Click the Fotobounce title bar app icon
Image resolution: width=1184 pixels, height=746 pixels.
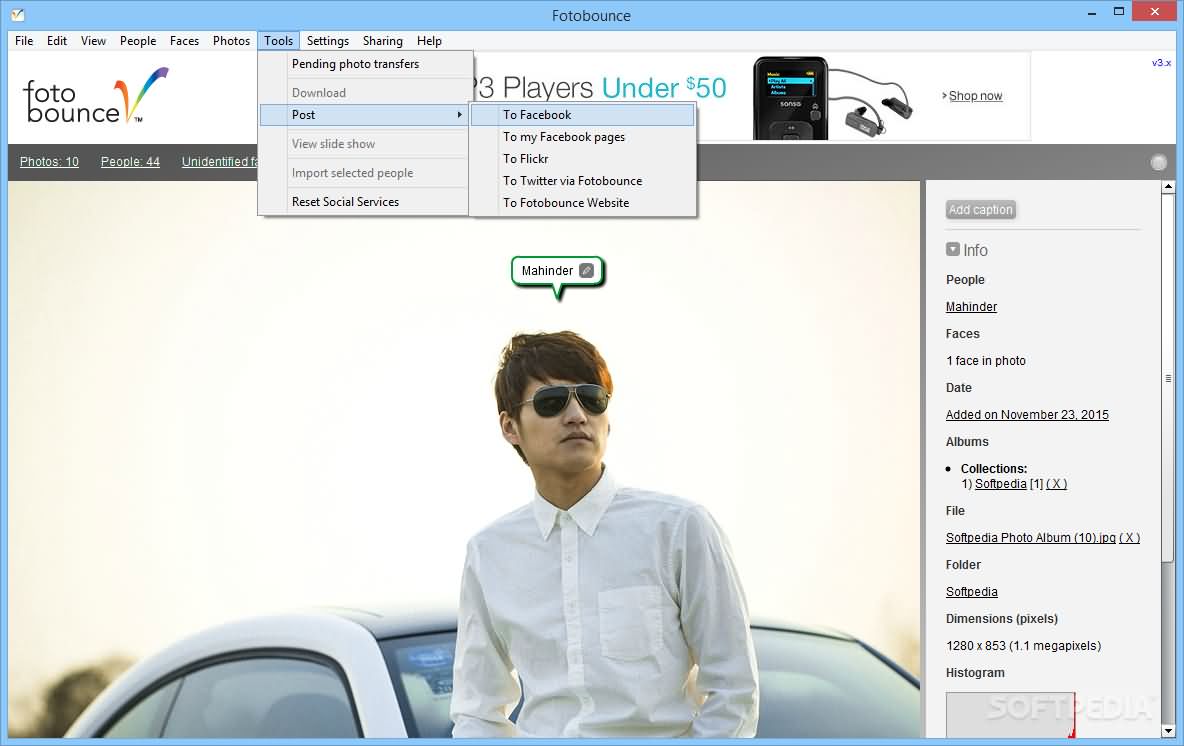click(x=17, y=14)
